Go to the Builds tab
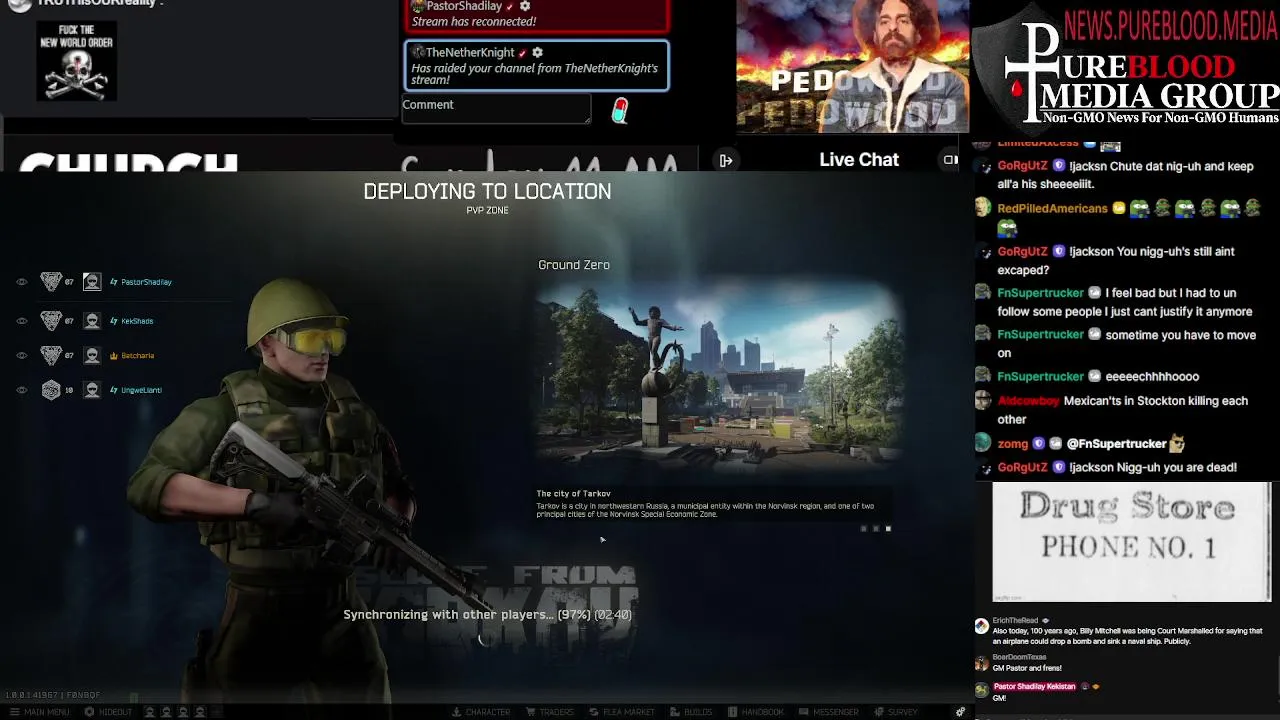Screen dimensions: 1280x720 pos(691,712)
